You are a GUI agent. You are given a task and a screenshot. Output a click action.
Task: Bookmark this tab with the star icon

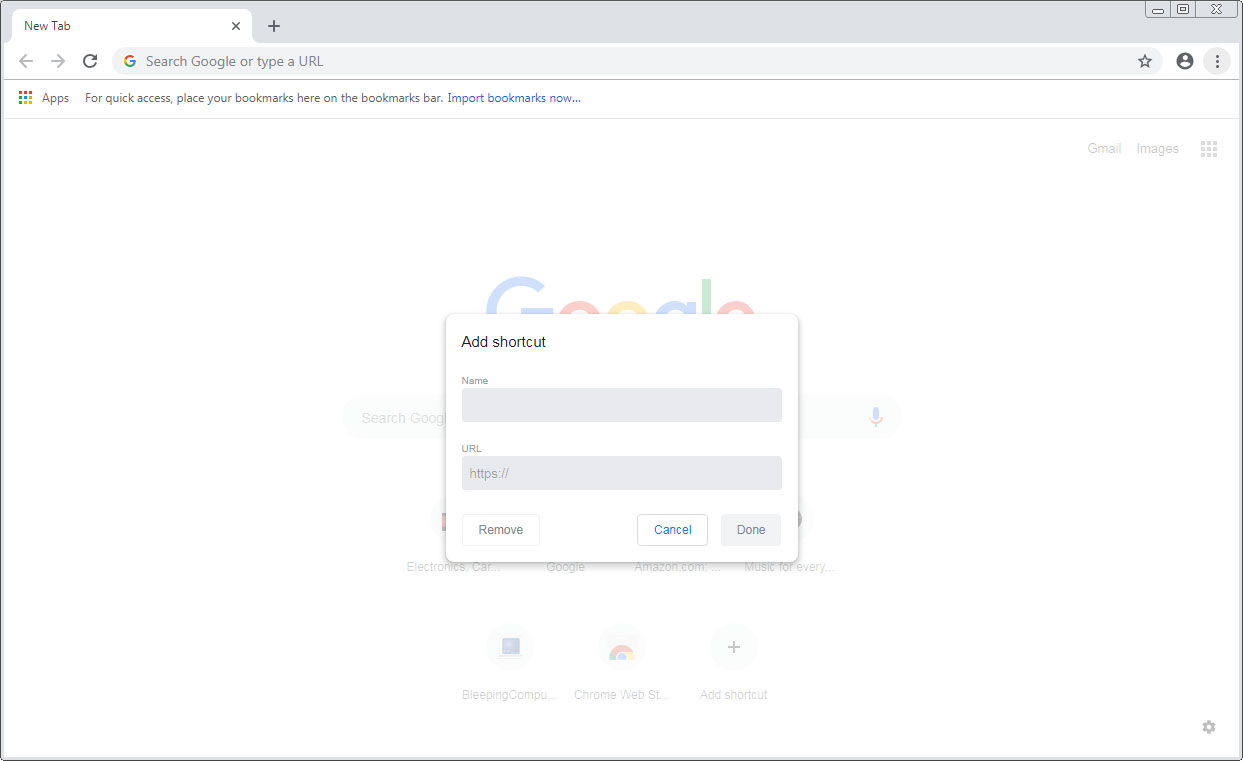(1145, 61)
